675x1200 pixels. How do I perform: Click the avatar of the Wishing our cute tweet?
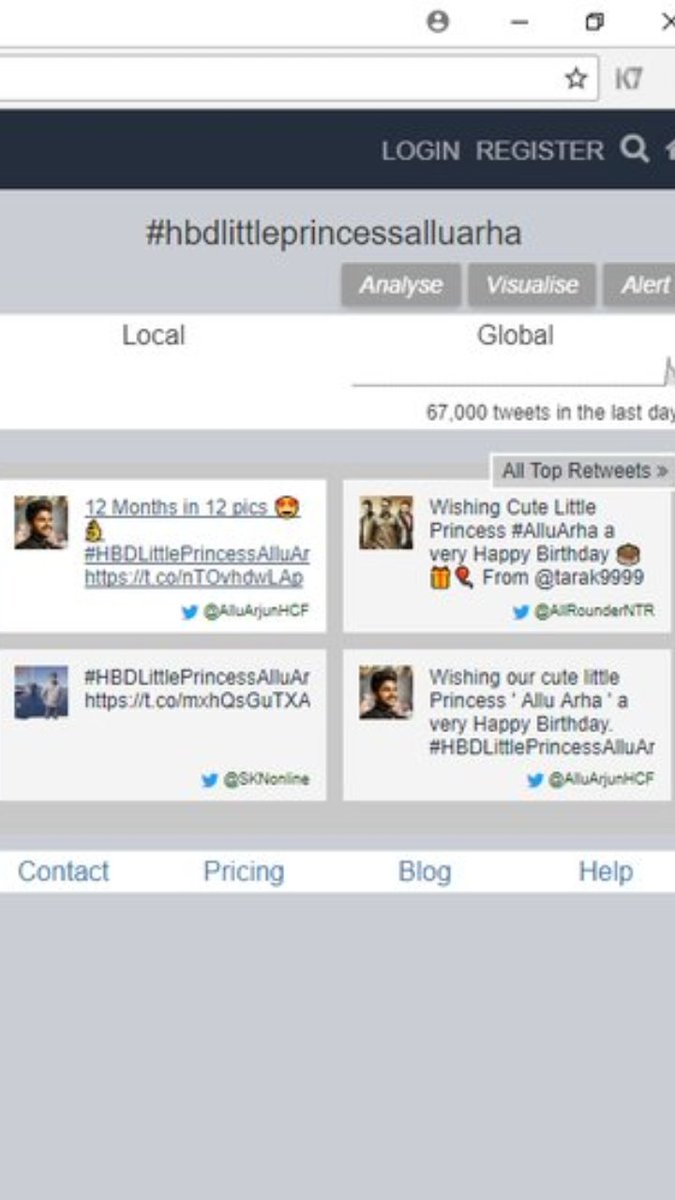(386, 692)
